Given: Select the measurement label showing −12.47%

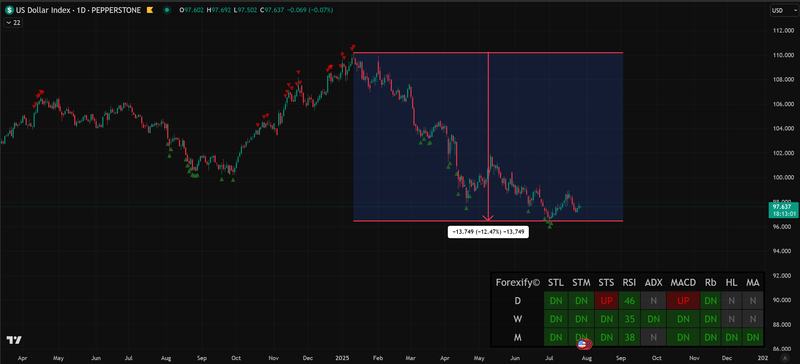Looking at the screenshot, I should pos(488,232).
